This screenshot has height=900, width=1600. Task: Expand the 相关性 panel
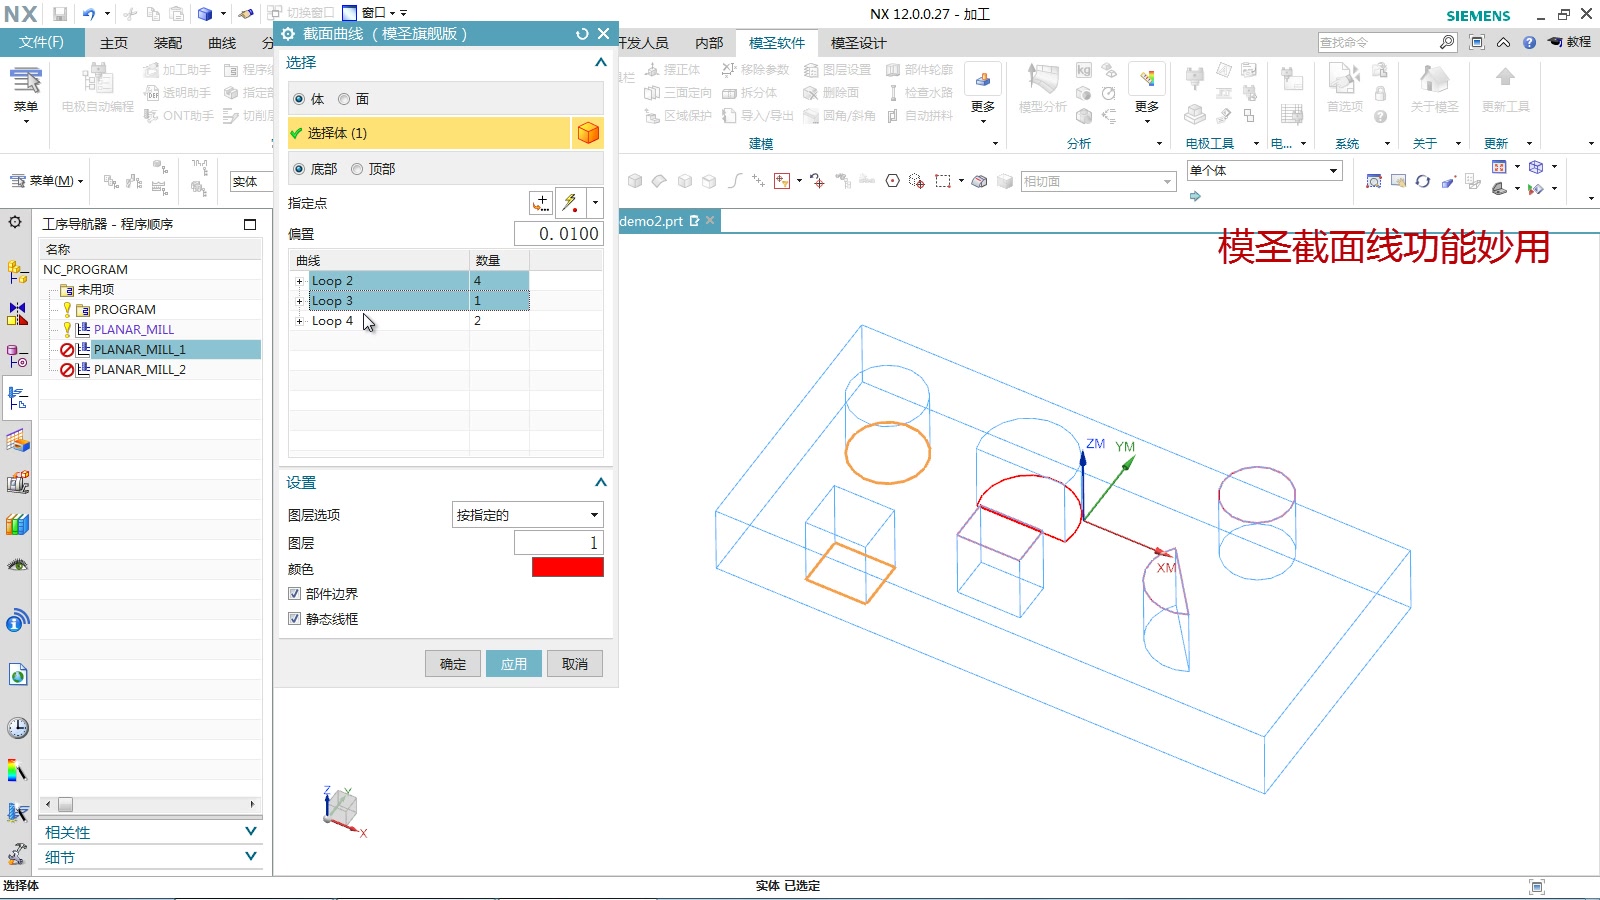(x=251, y=832)
